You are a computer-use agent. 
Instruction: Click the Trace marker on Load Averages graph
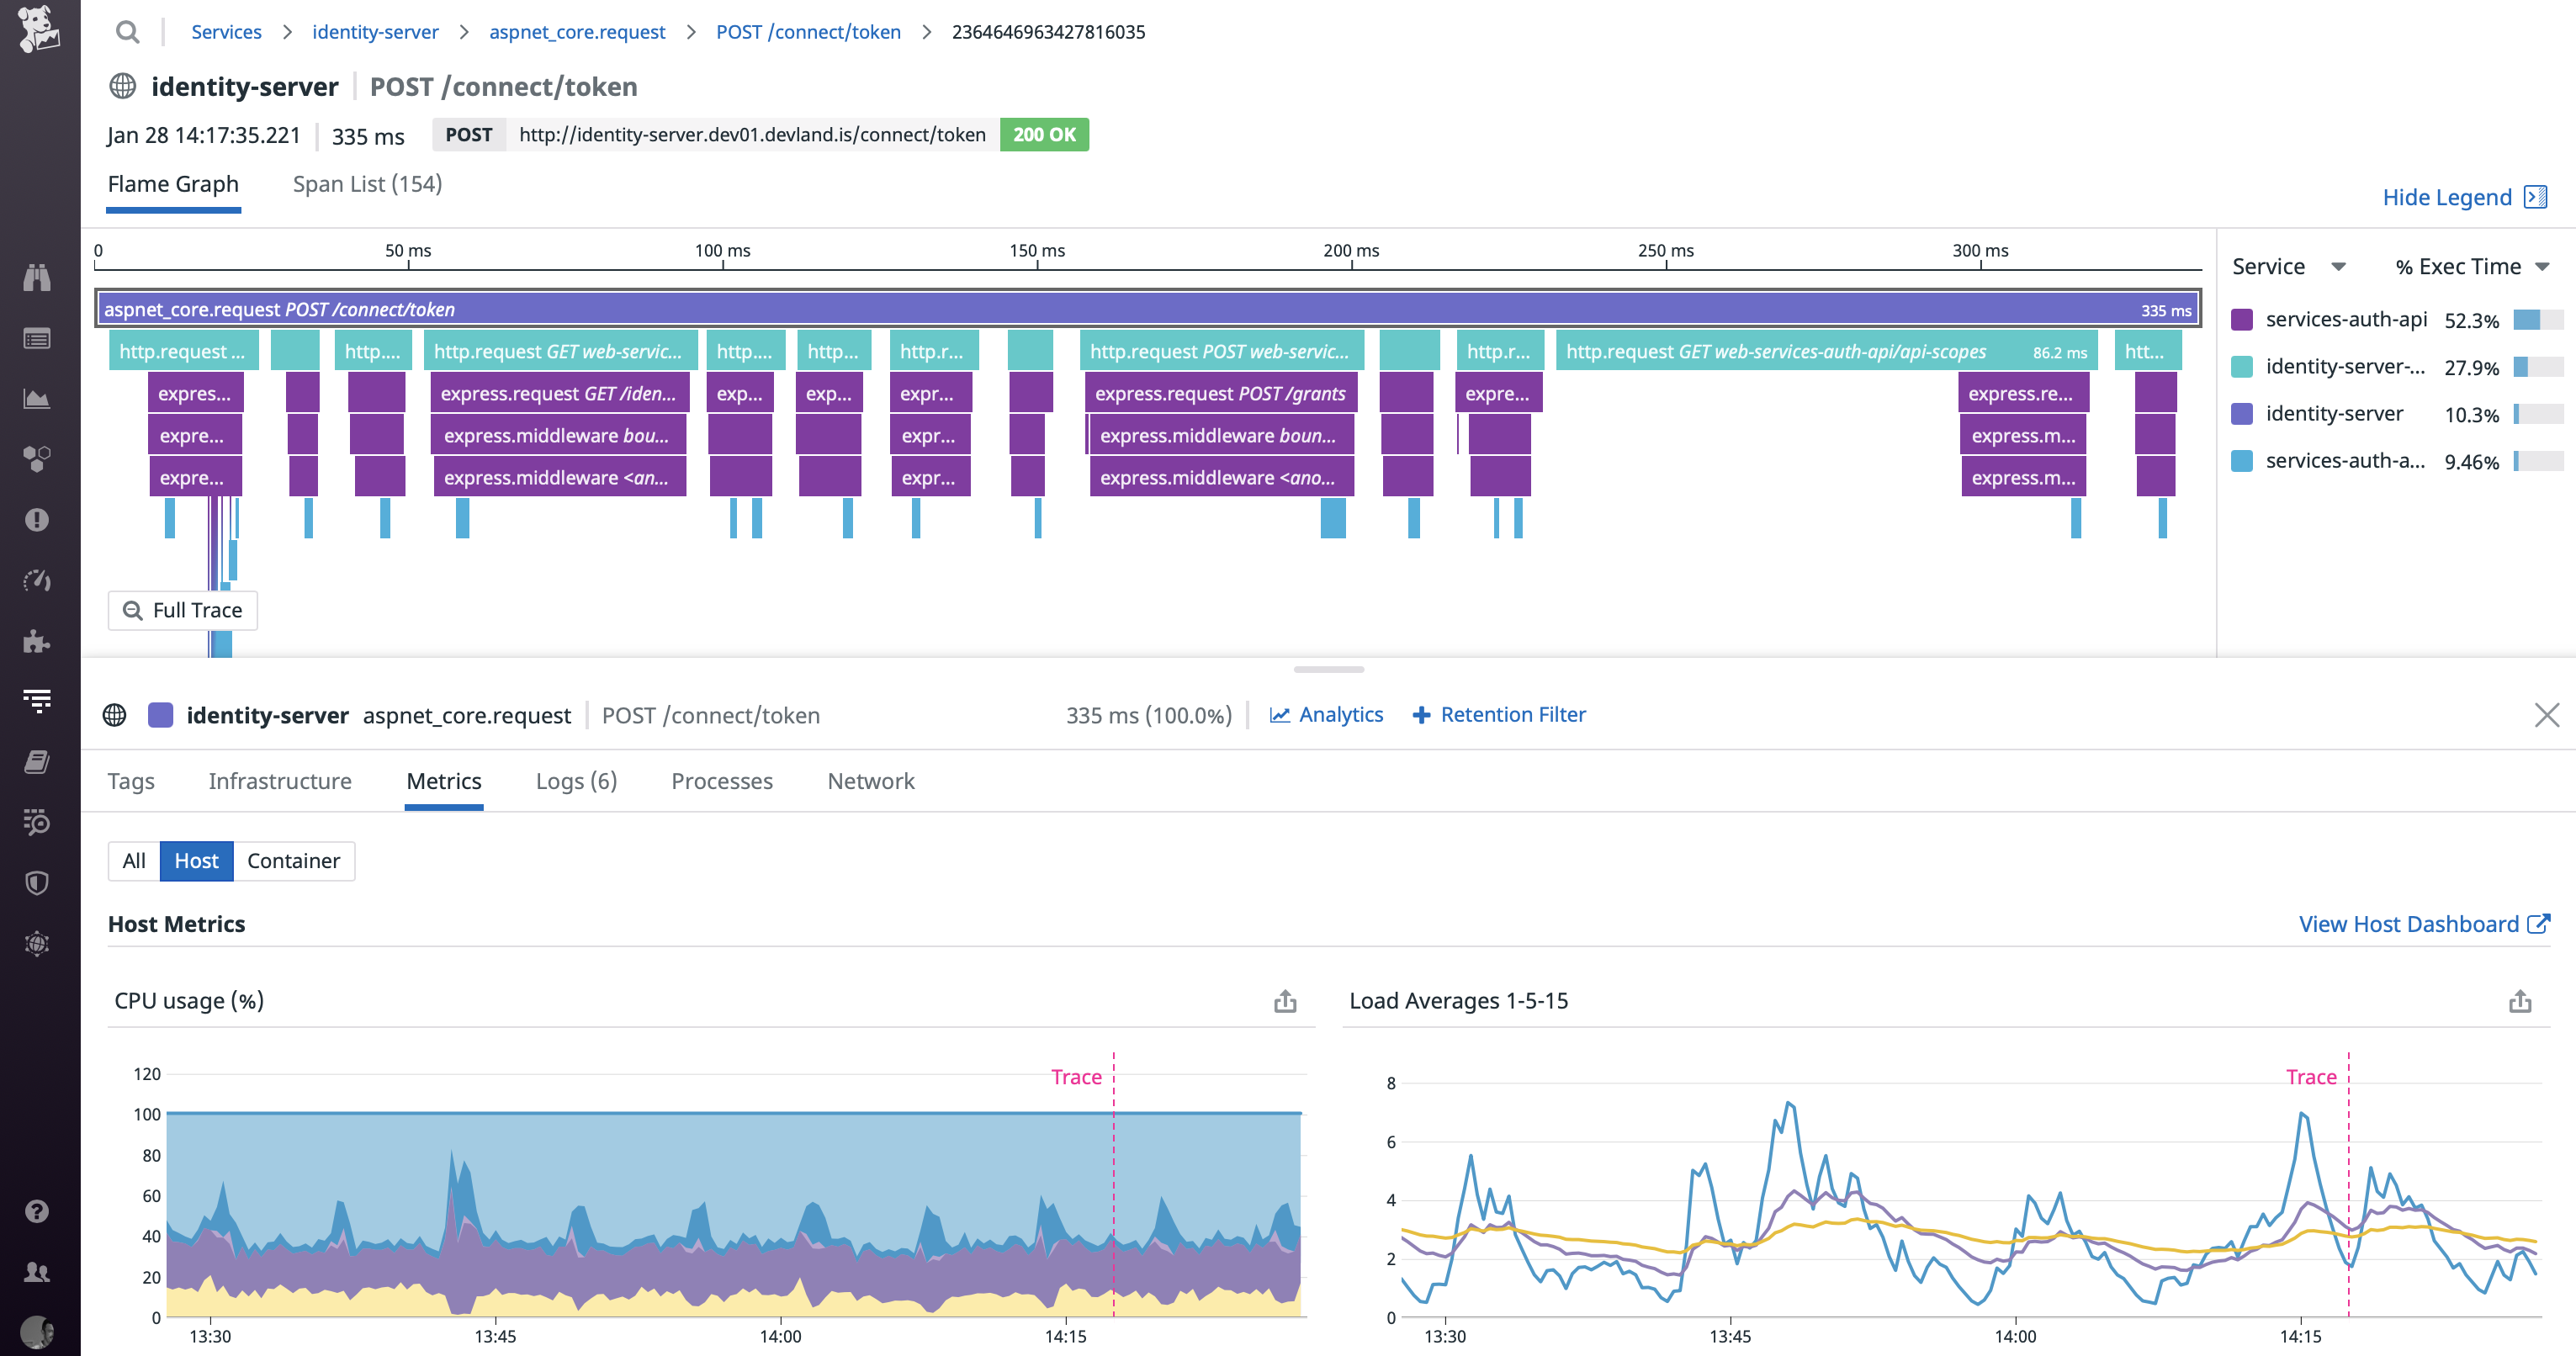(2311, 1077)
